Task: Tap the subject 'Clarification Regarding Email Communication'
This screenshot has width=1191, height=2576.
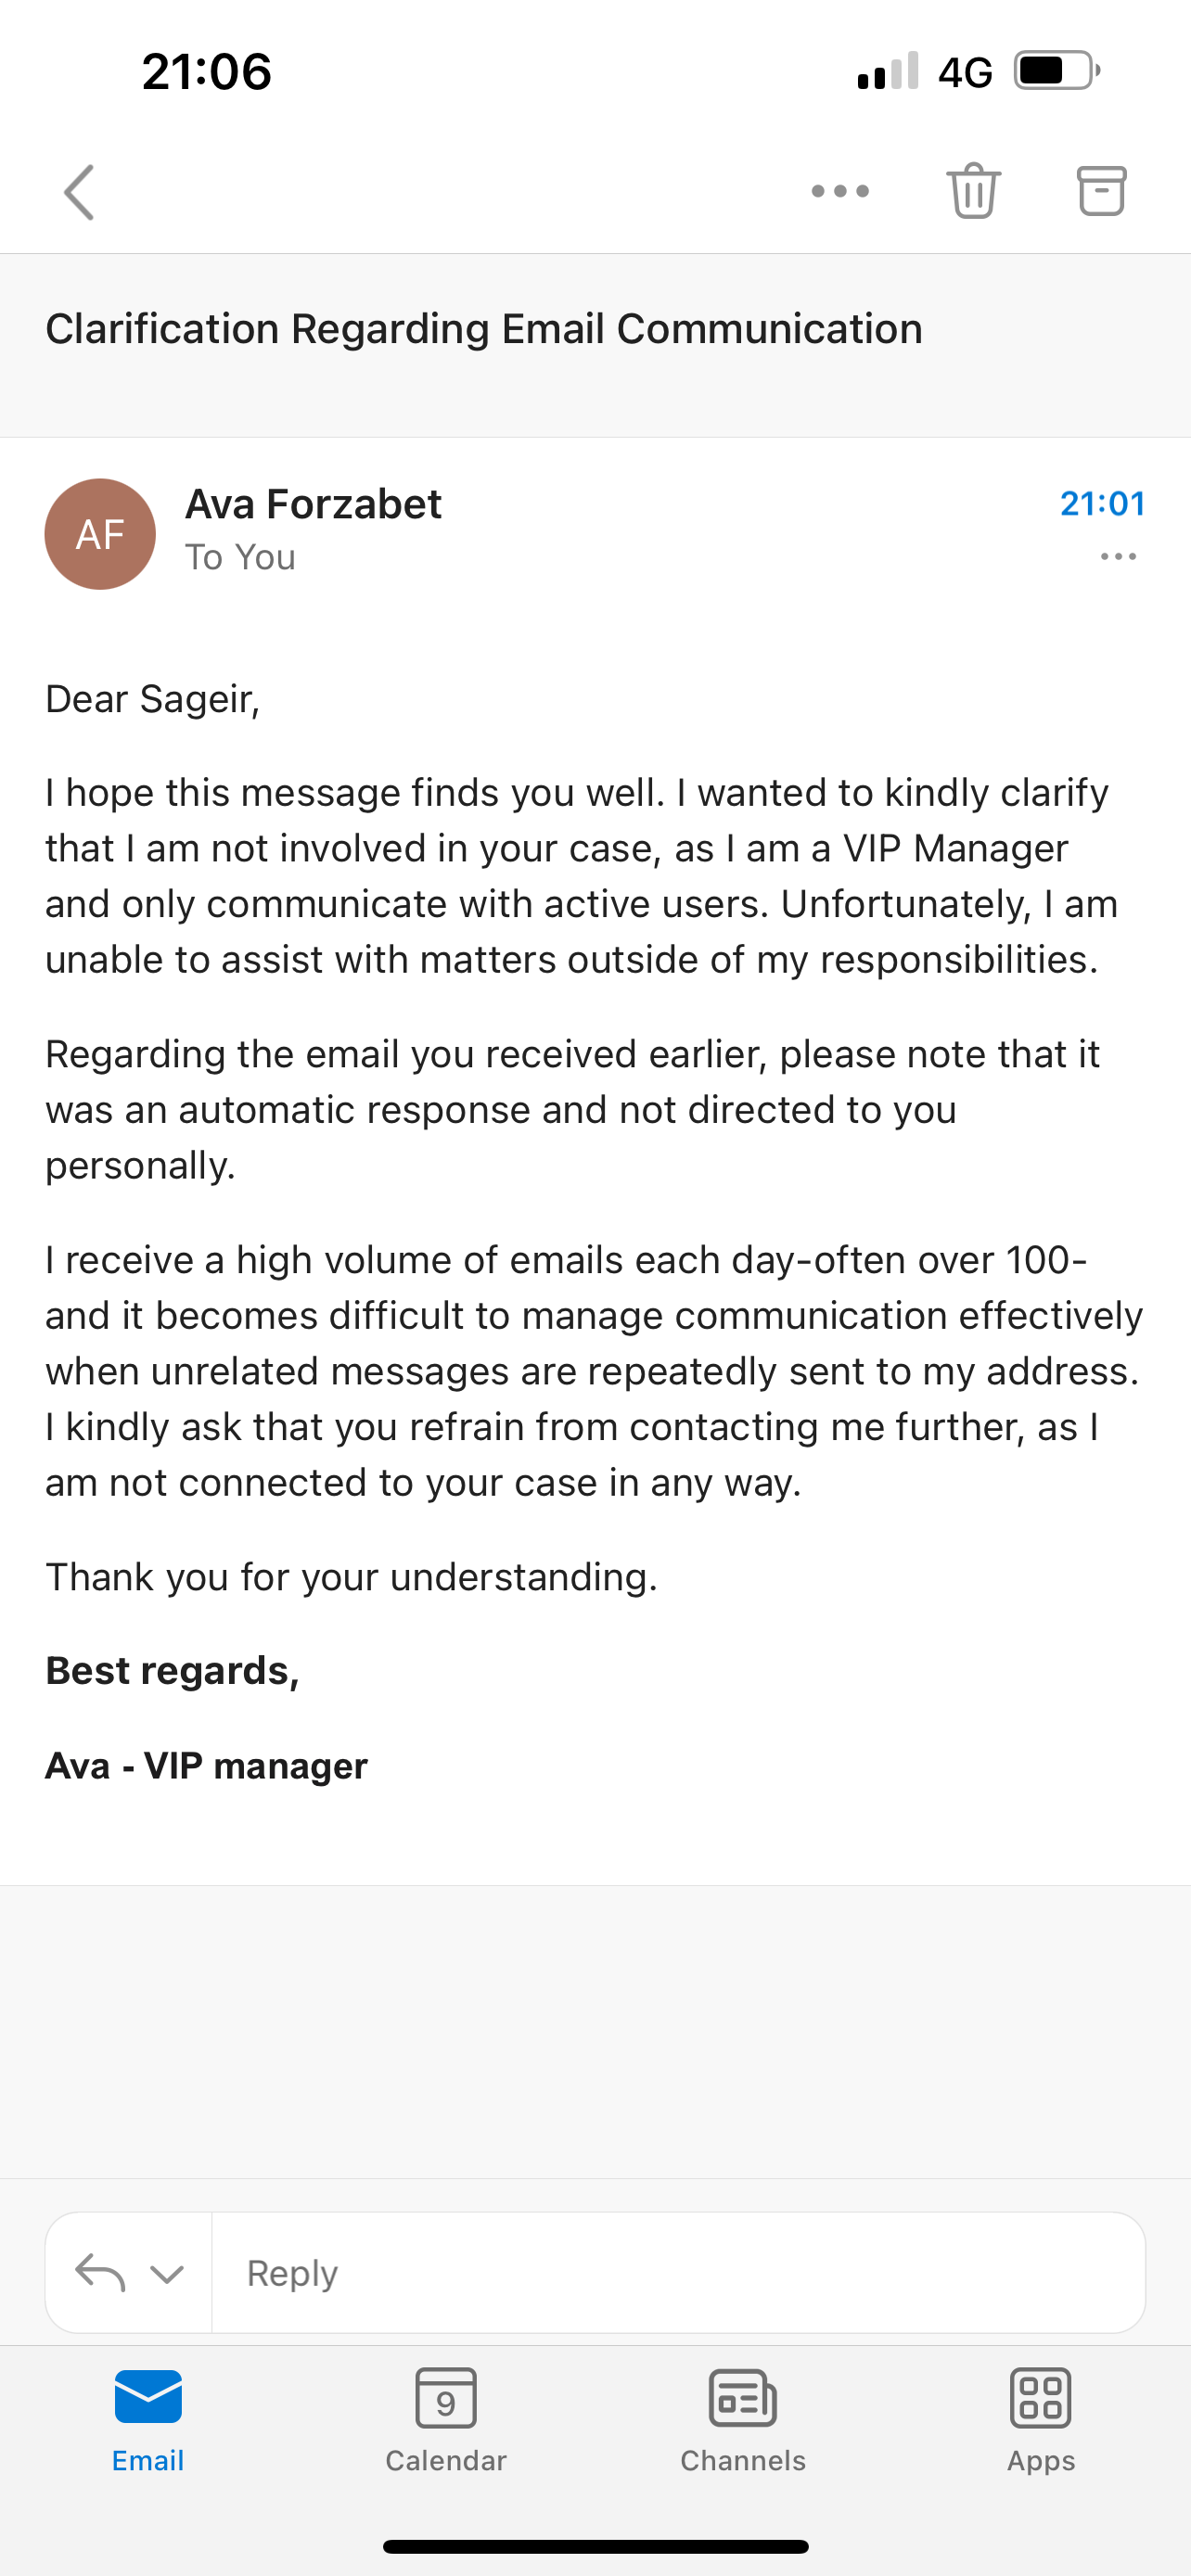Action: pyautogui.click(x=484, y=329)
